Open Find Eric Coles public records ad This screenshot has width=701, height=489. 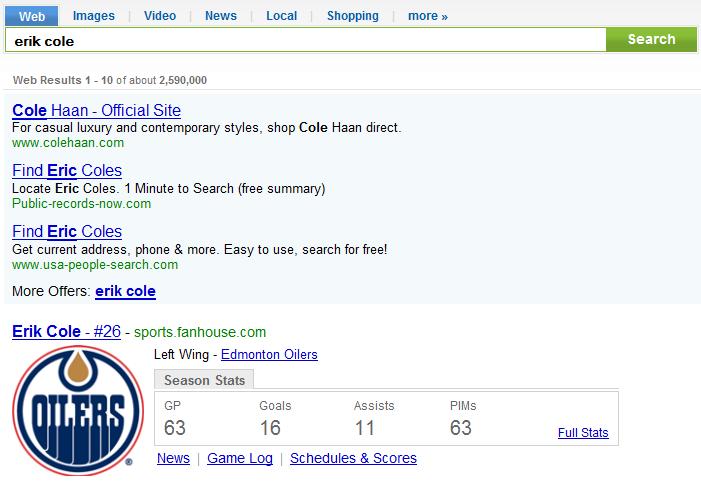[67, 171]
